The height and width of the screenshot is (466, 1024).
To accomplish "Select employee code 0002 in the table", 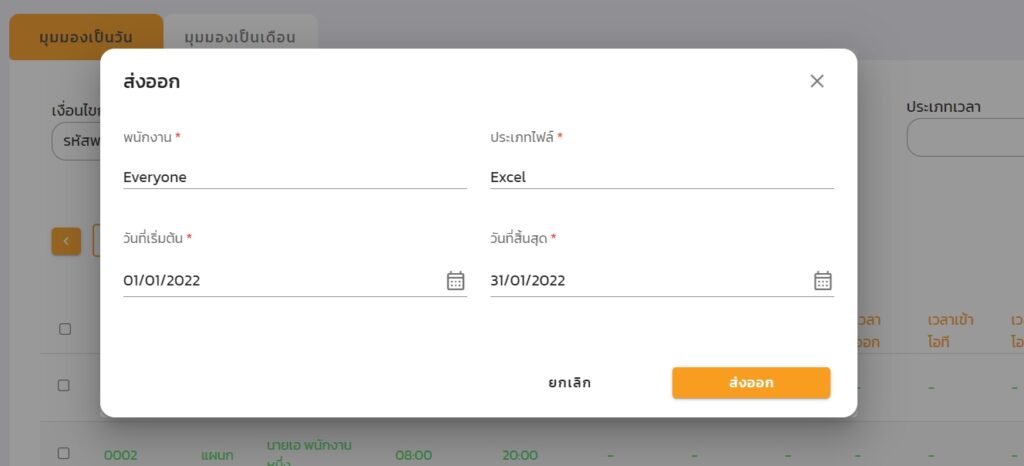I will point(121,455).
